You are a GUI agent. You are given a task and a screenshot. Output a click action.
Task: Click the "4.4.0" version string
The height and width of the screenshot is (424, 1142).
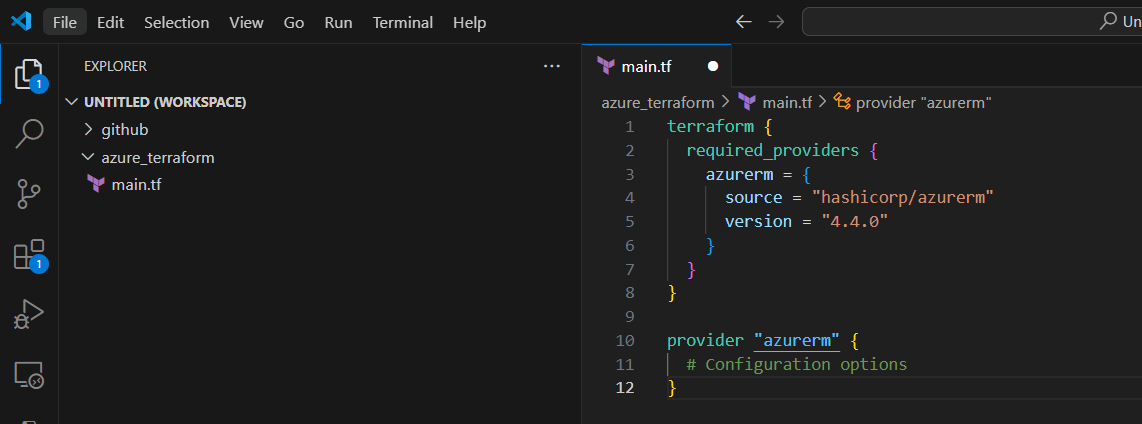coord(855,221)
